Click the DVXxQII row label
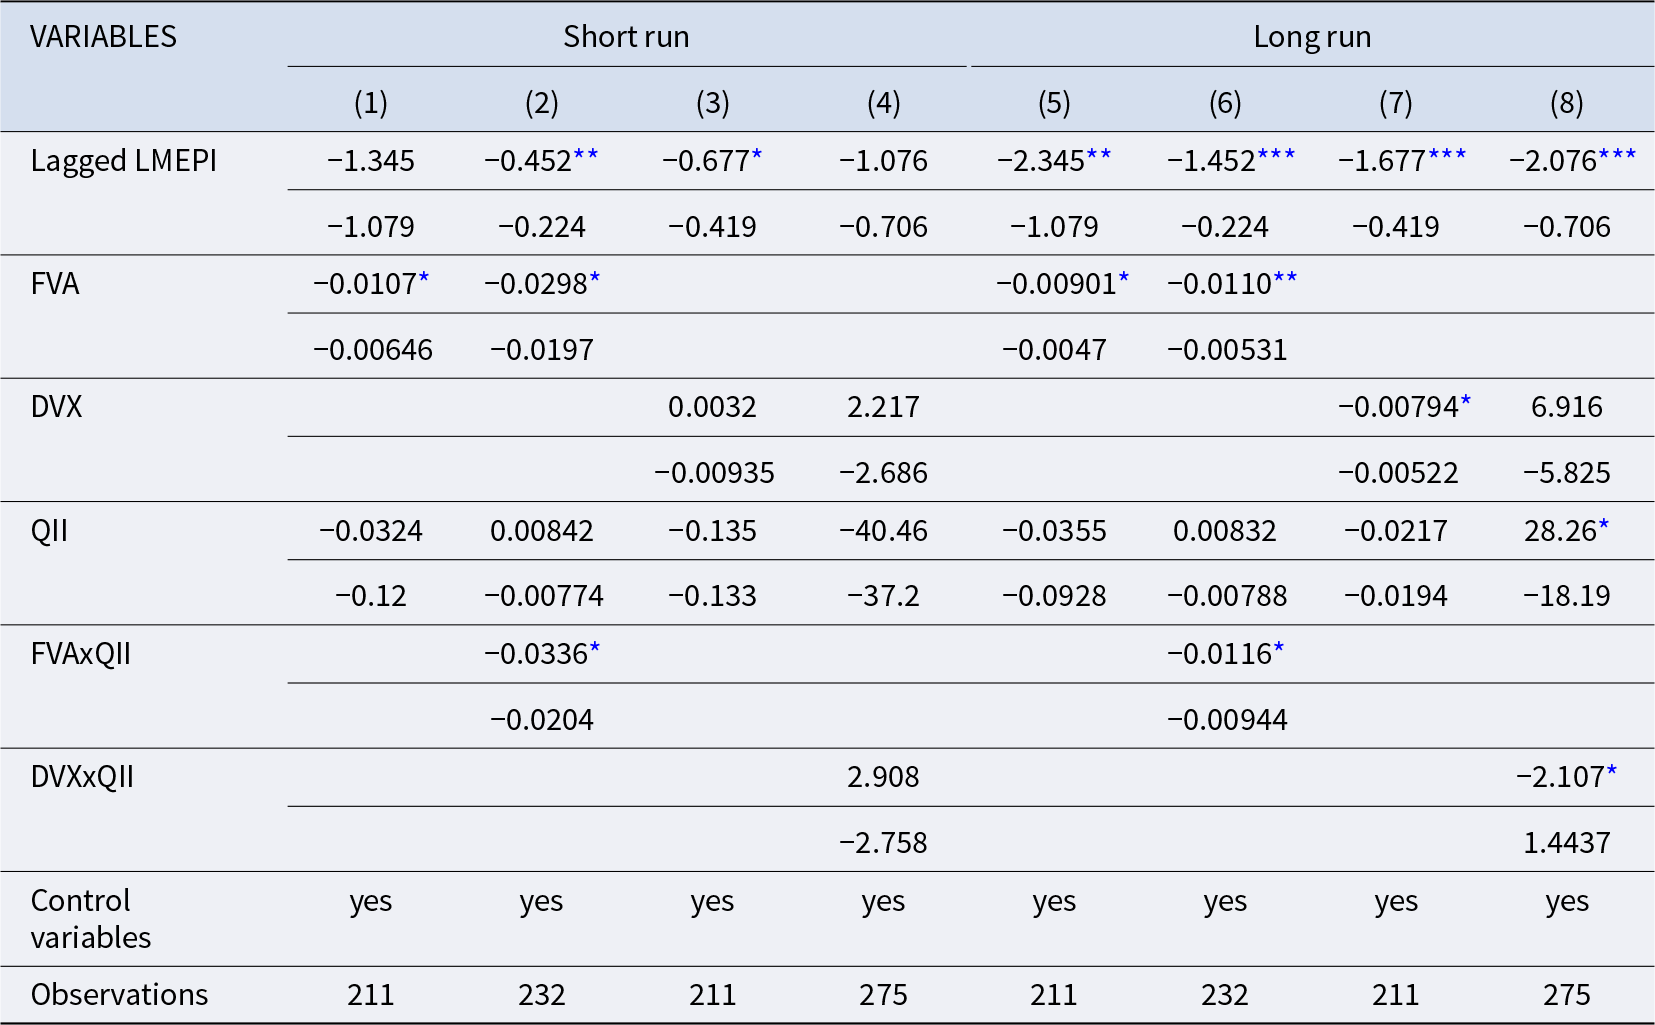1655x1025 pixels. point(83,777)
